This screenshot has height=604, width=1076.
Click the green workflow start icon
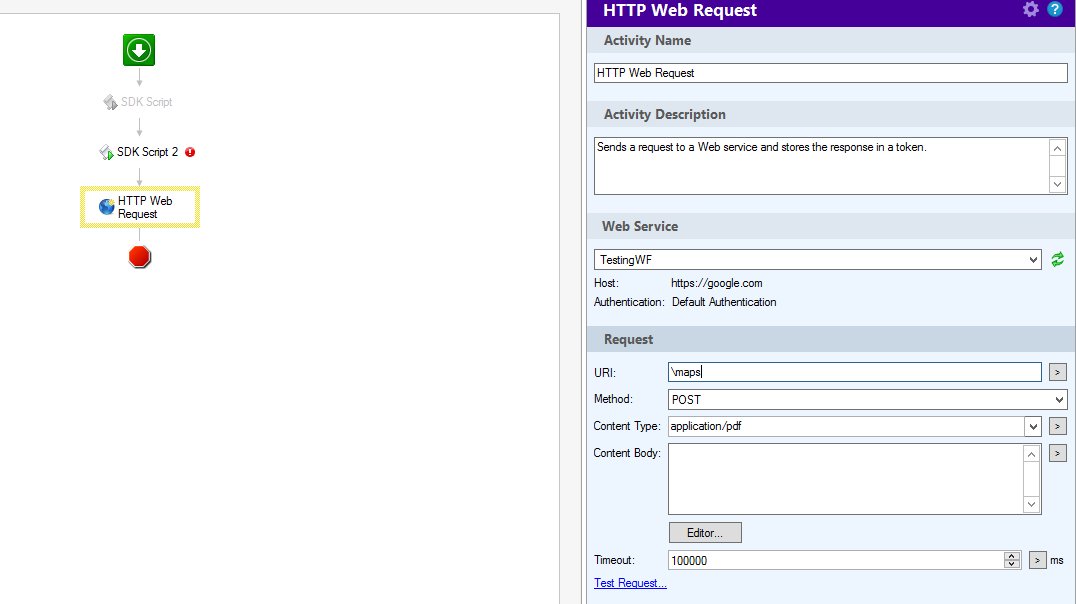point(139,50)
